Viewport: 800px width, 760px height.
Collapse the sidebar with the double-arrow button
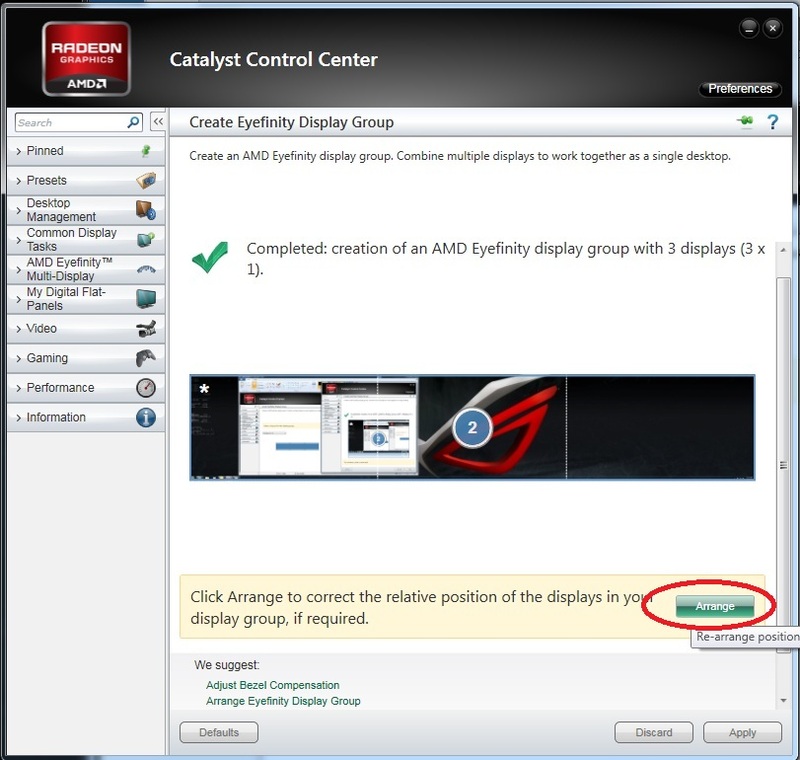click(x=158, y=122)
